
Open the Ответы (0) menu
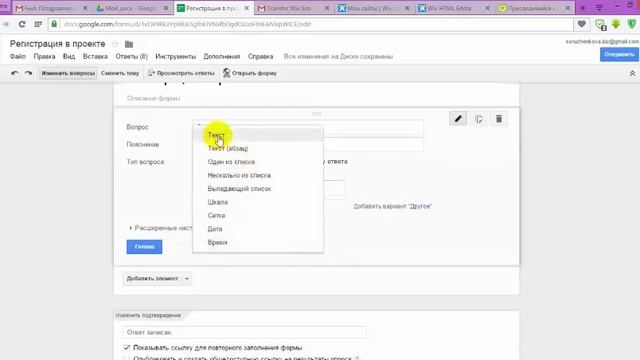pyautogui.click(x=131, y=56)
